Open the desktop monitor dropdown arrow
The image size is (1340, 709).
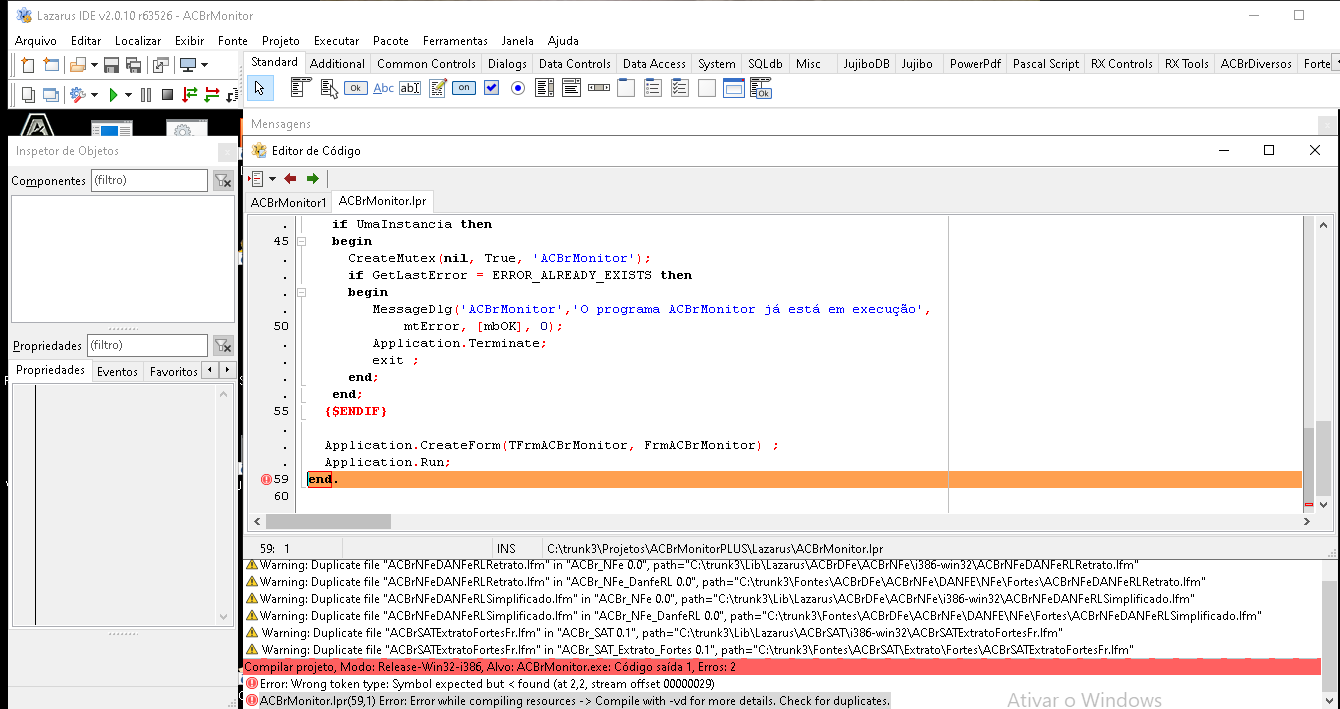tap(204, 65)
